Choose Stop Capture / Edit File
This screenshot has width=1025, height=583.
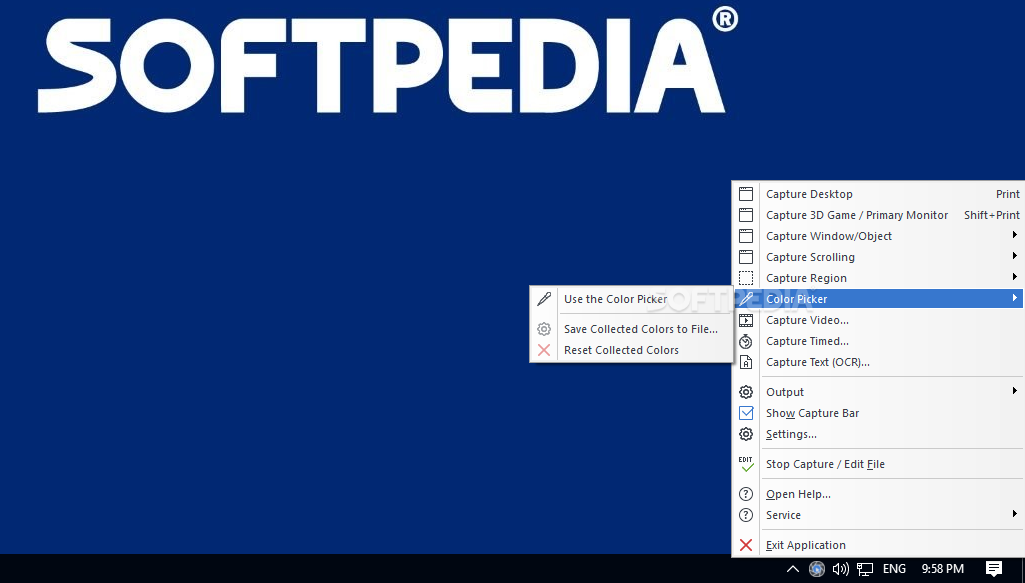(879, 464)
